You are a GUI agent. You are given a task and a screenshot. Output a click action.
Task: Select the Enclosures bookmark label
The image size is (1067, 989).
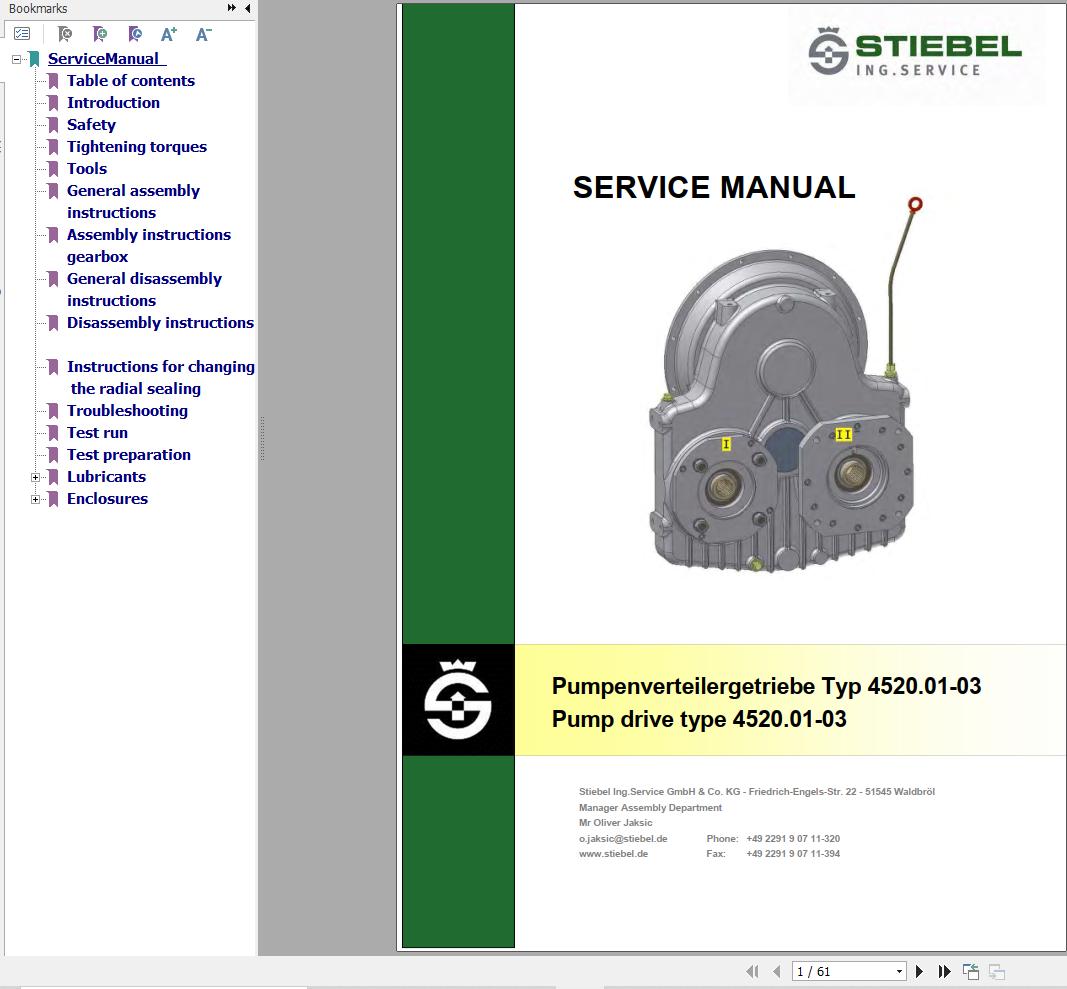(107, 499)
